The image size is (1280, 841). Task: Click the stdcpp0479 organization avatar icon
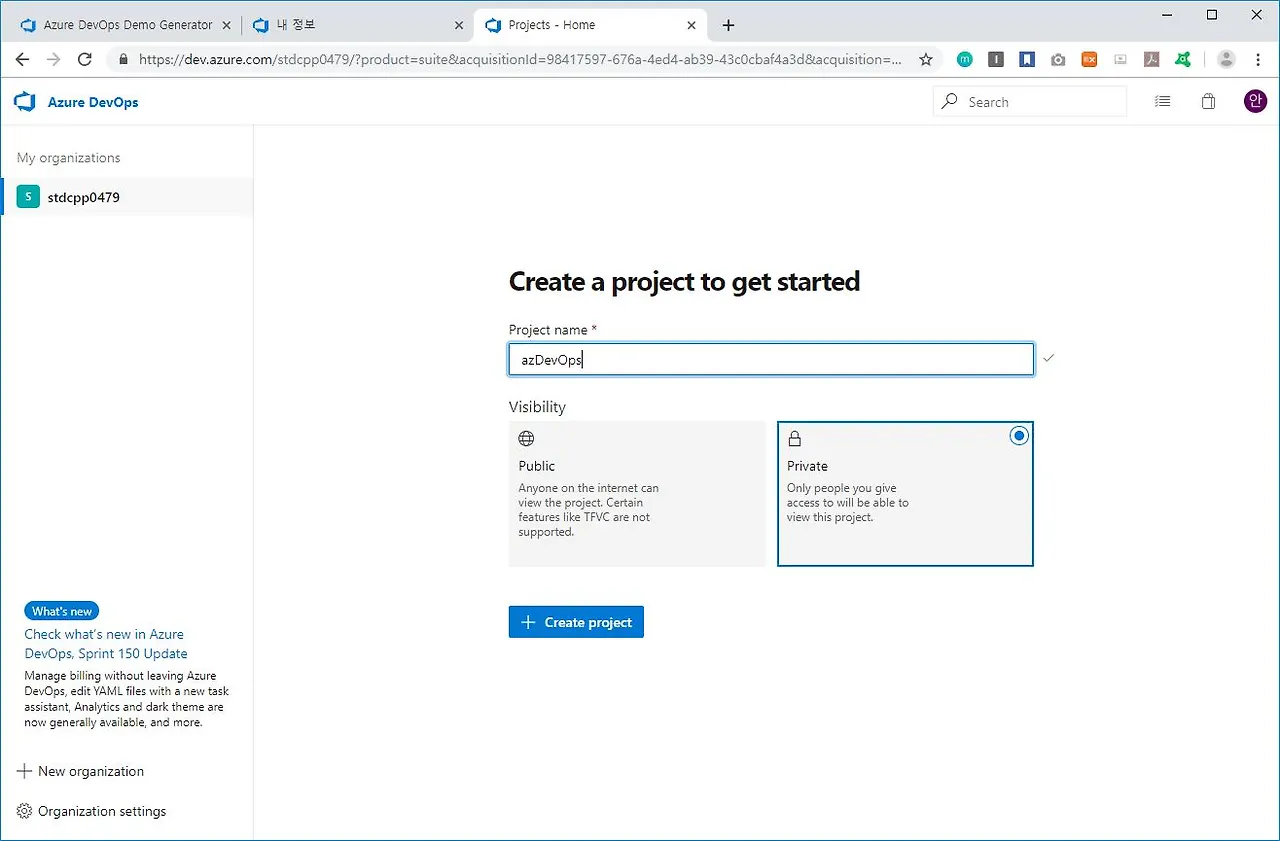[28, 197]
